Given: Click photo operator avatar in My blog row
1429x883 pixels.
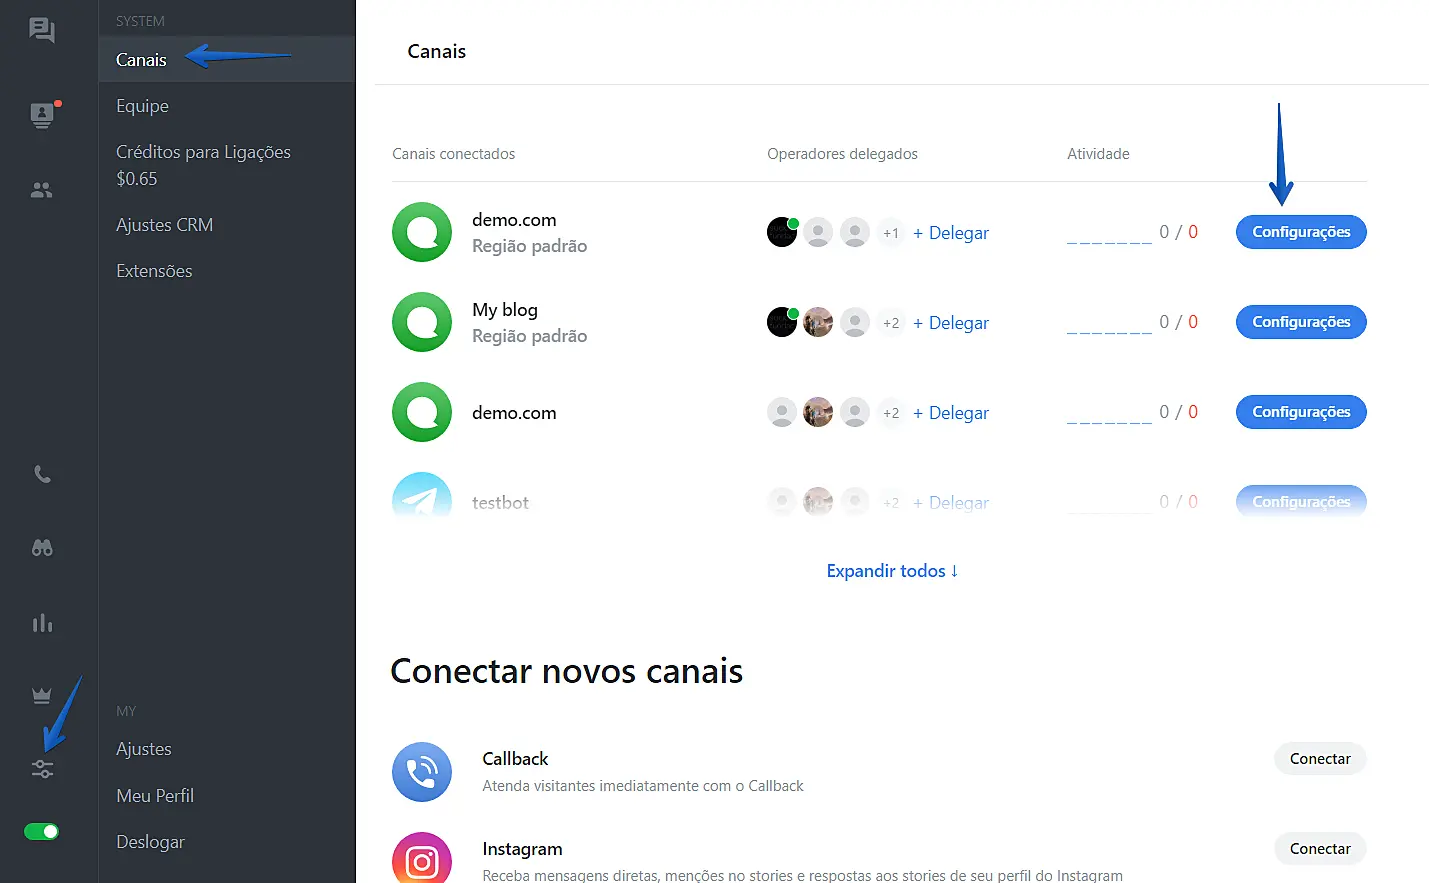Looking at the screenshot, I should (818, 322).
